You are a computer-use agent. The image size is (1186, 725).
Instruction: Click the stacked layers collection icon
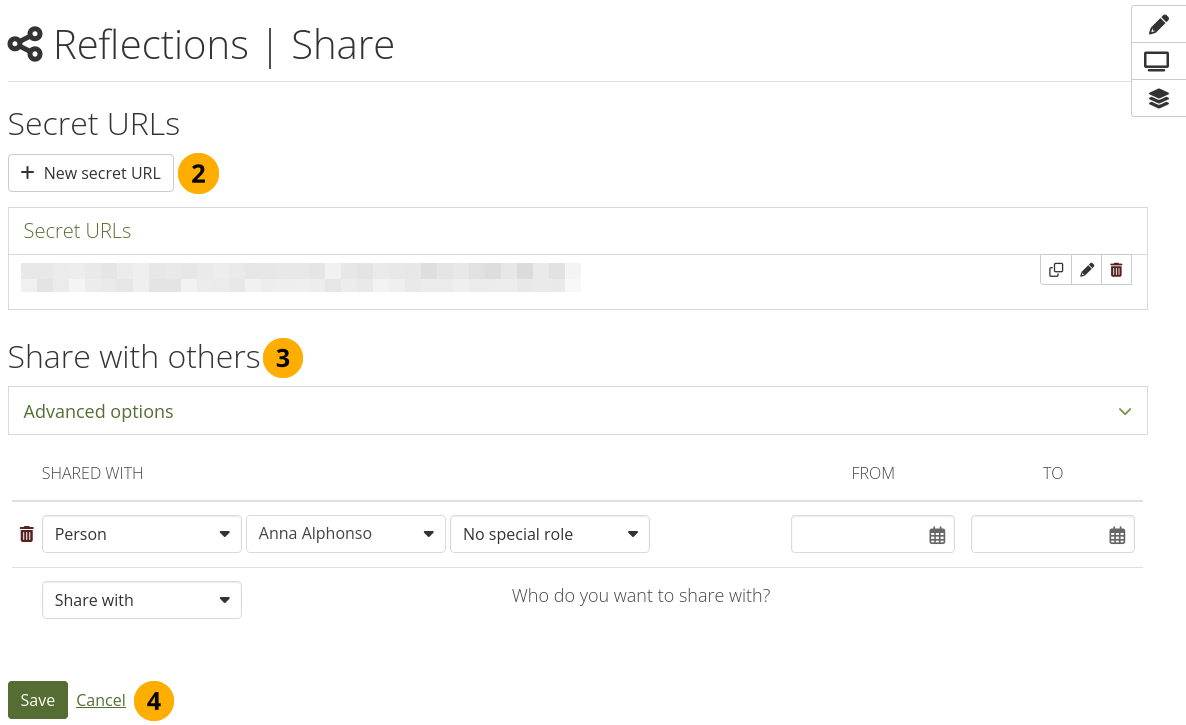point(1158,98)
